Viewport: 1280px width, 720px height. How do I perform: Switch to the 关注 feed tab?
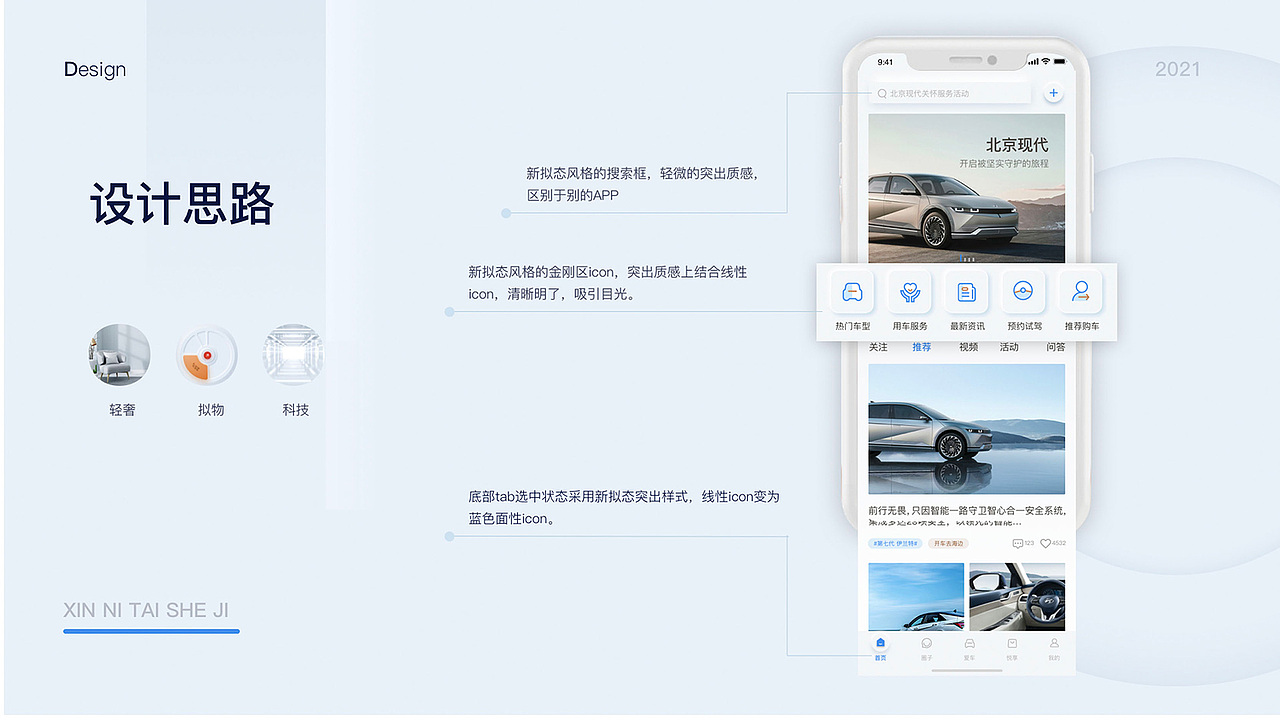(878, 347)
